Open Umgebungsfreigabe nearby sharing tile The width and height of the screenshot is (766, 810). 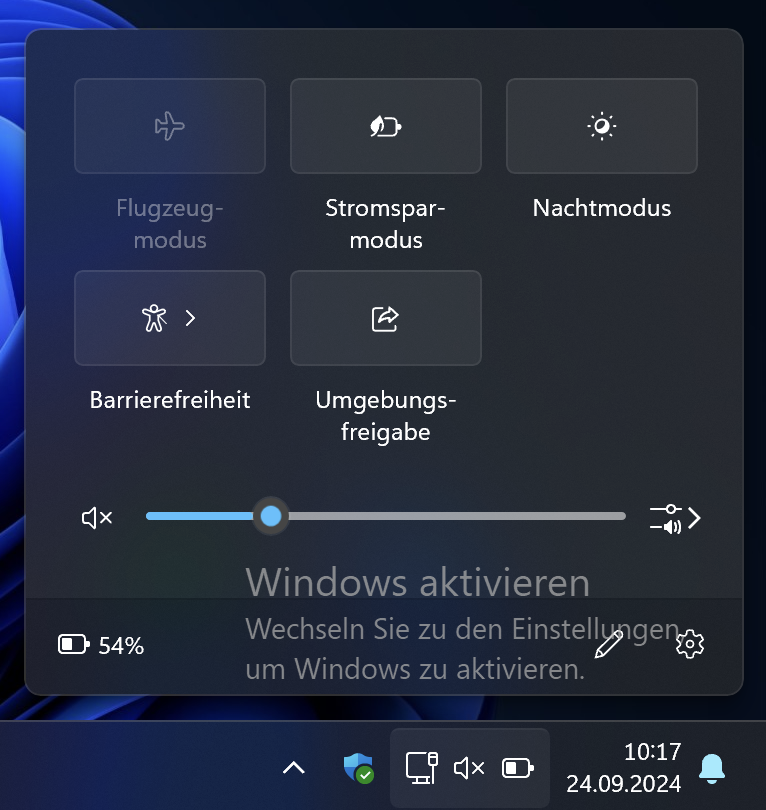pos(386,318)
